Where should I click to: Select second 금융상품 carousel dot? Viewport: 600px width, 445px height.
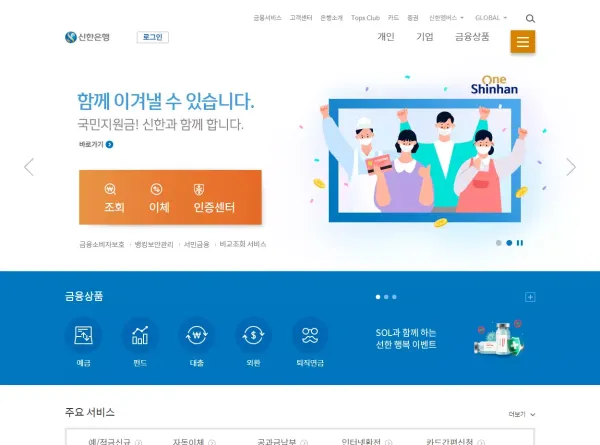tap(386, 297)
